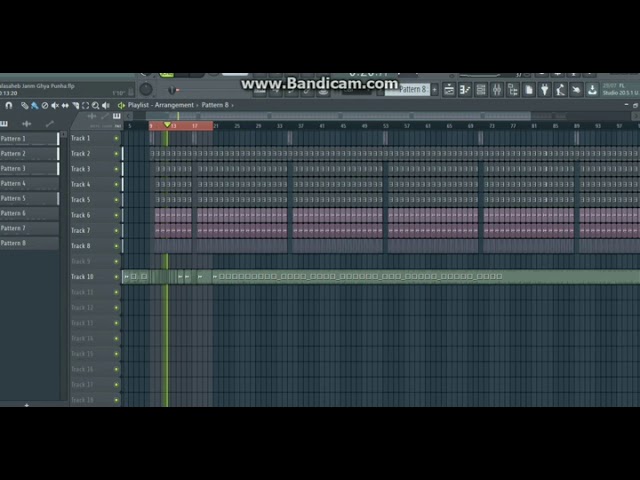Click the horizontal playlist scrollbar
Image resolution: width=640 pixels, height=480 pixels.
(338, 116)
